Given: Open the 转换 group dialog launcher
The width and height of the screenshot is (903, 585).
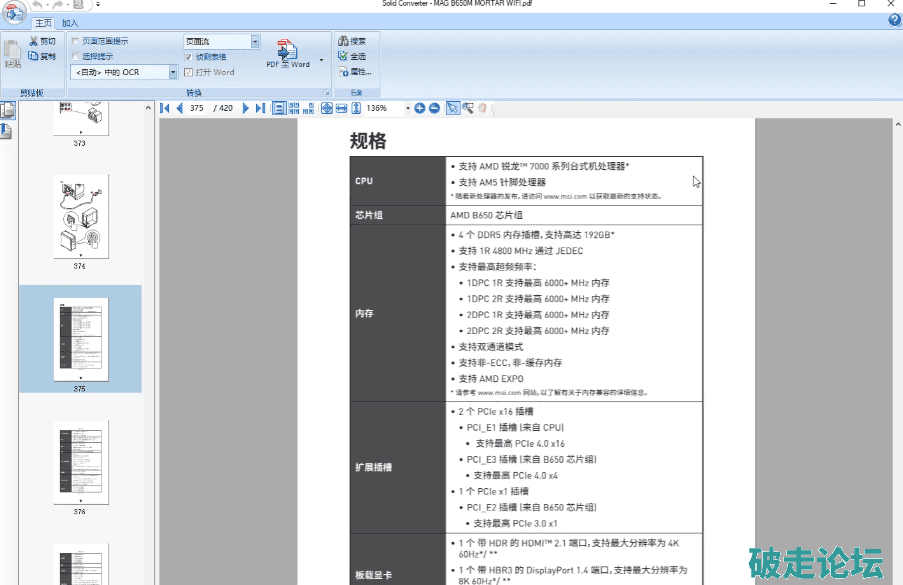Looking at the screenshot, I should point(327,93).
